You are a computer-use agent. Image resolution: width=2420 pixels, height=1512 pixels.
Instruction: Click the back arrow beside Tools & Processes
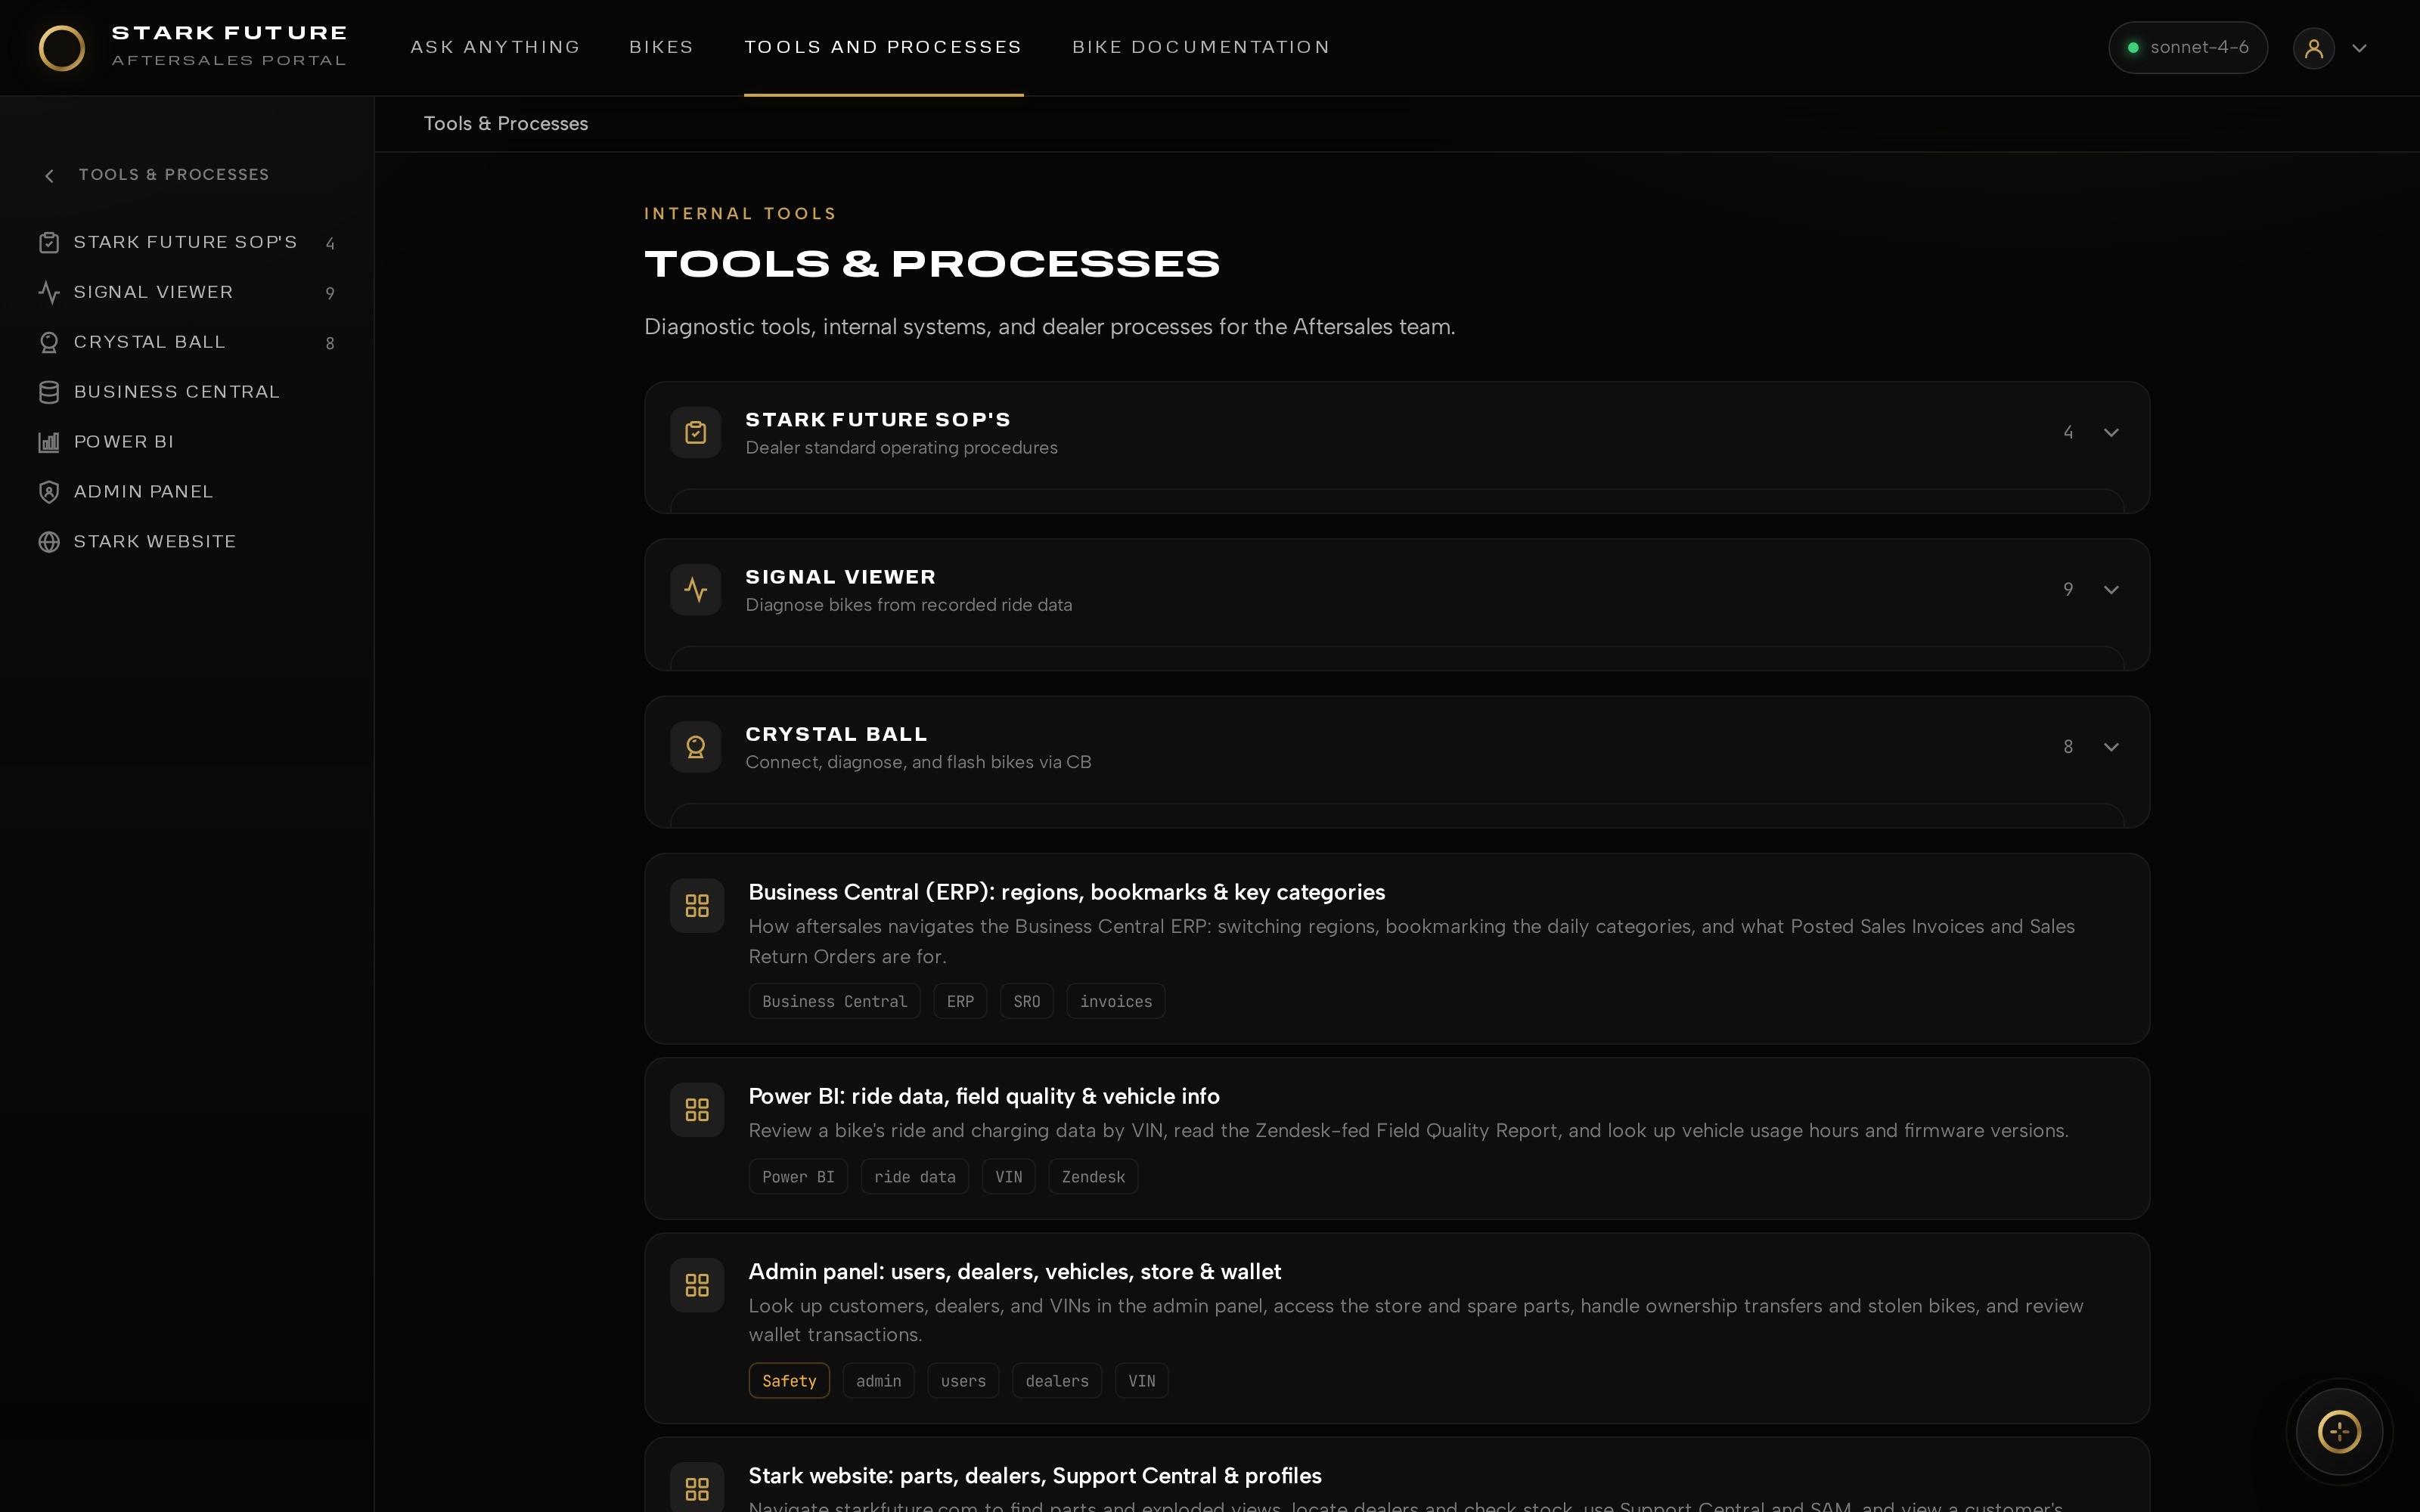(49, 176)
